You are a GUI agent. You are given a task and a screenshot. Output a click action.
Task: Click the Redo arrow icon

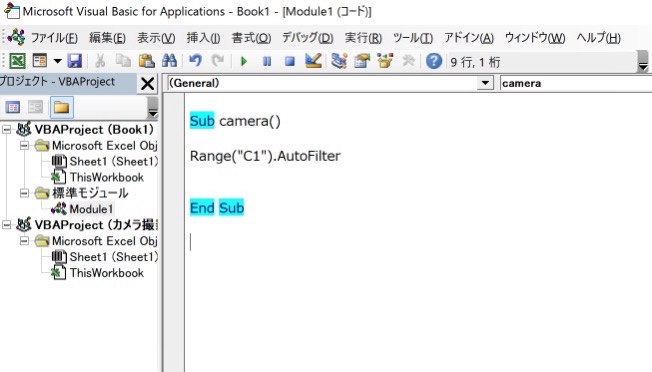tap(218, 61)
